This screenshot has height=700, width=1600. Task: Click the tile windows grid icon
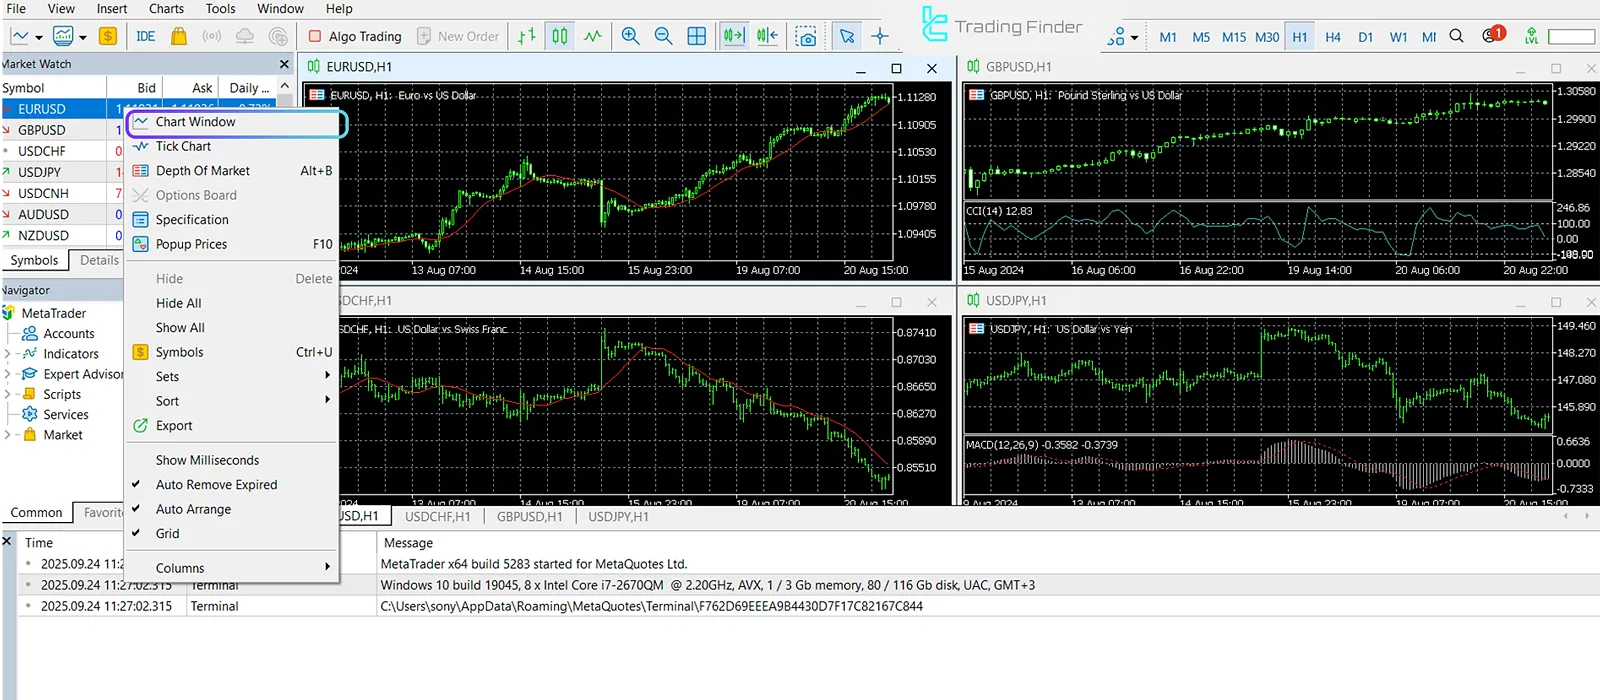click(697, 36)
